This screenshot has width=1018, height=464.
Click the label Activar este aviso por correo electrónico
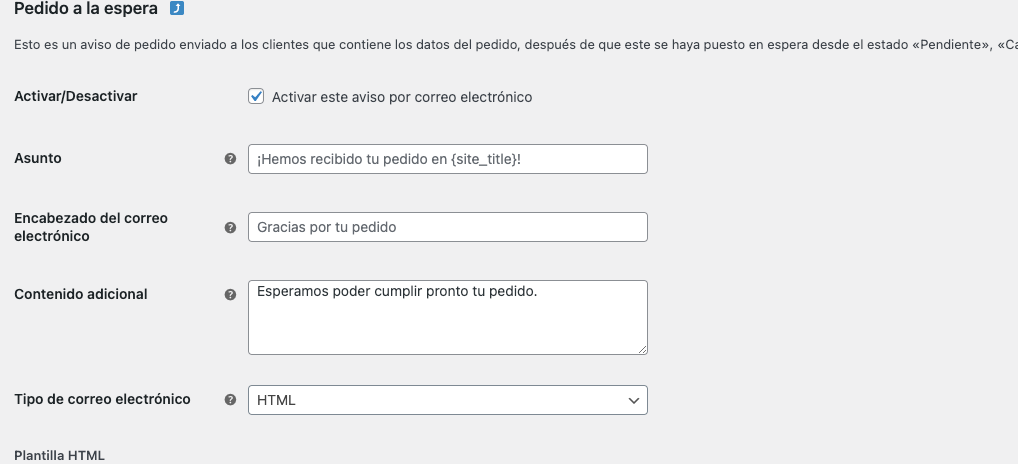click(x=402, y=97)
